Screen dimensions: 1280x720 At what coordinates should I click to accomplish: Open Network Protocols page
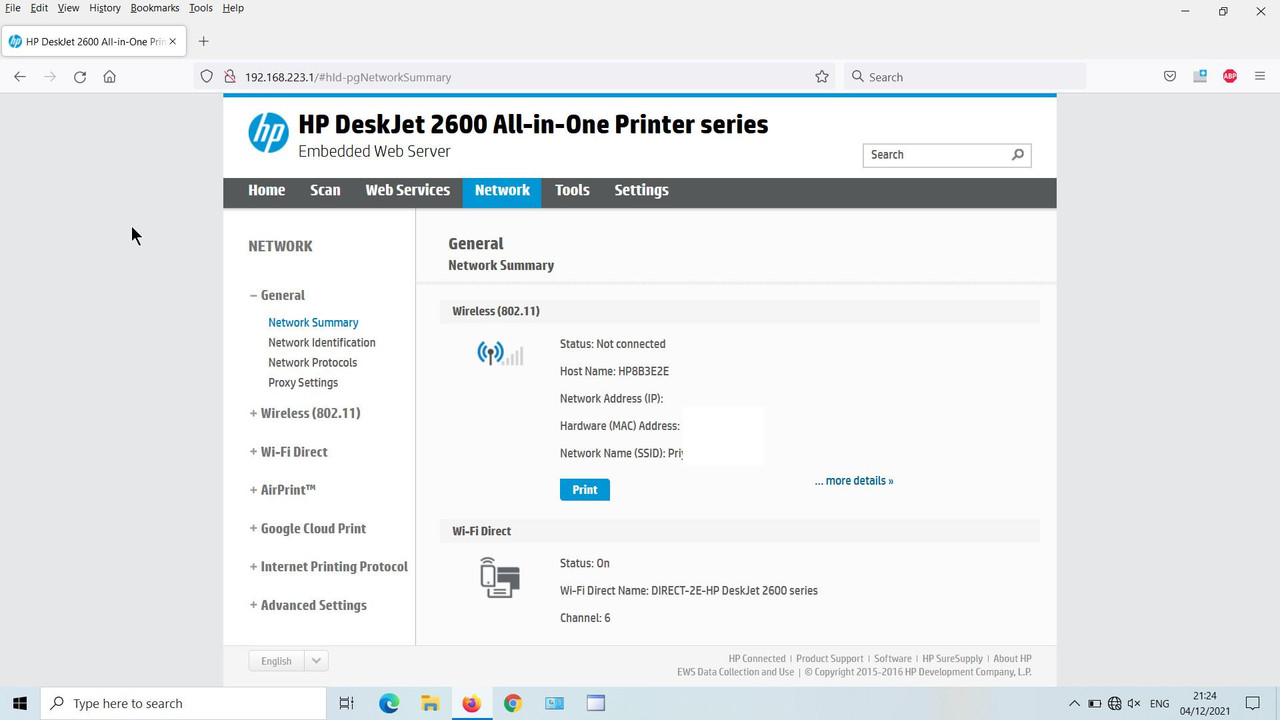click(312, 363)
